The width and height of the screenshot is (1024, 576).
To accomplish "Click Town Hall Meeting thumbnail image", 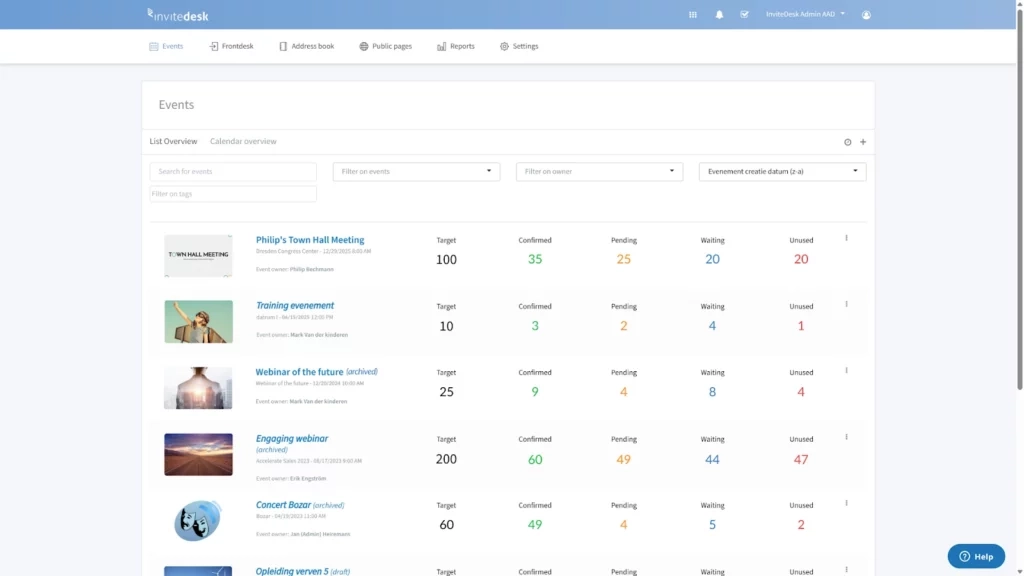I will coord(198,255).
